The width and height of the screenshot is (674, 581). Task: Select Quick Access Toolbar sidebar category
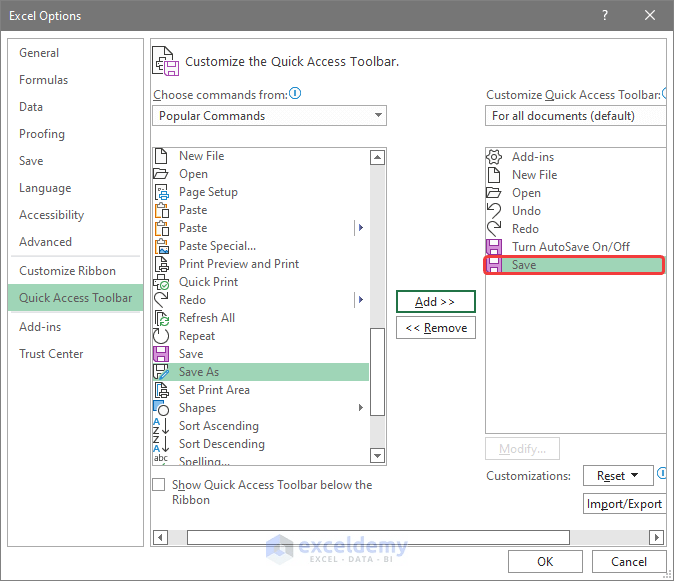pos(76,298)
